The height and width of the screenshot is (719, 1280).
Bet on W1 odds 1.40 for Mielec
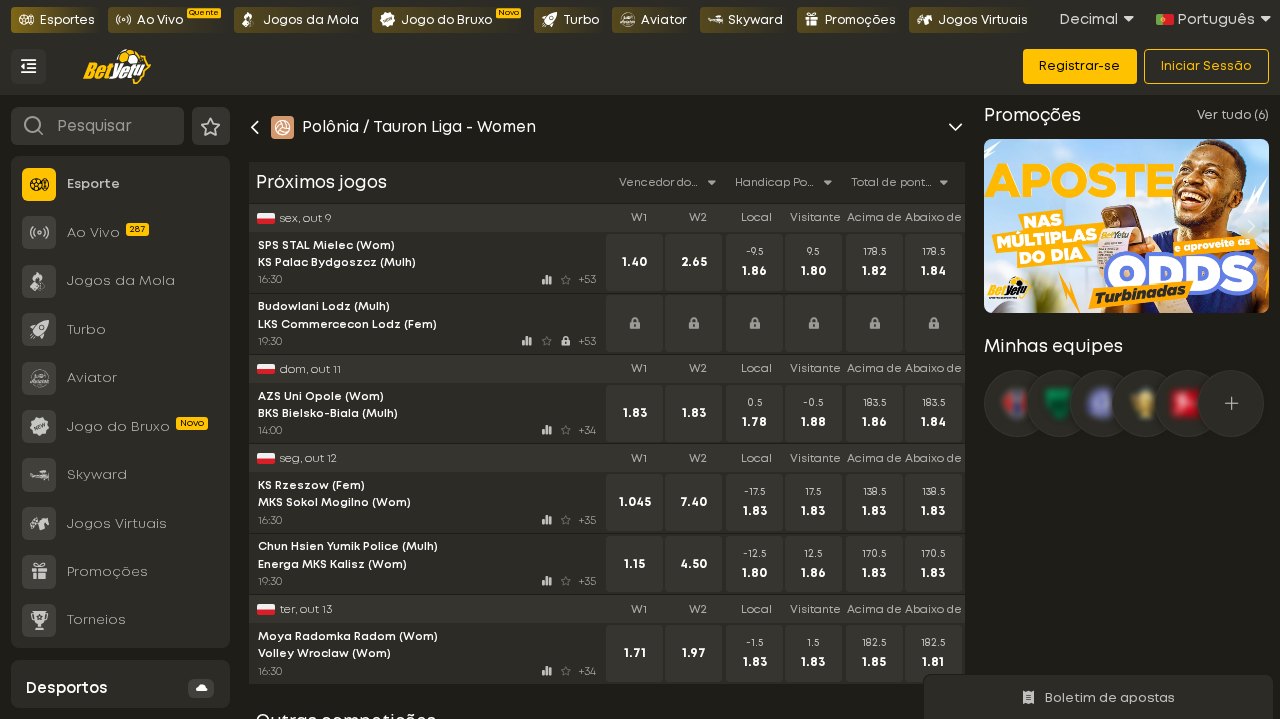635,262
